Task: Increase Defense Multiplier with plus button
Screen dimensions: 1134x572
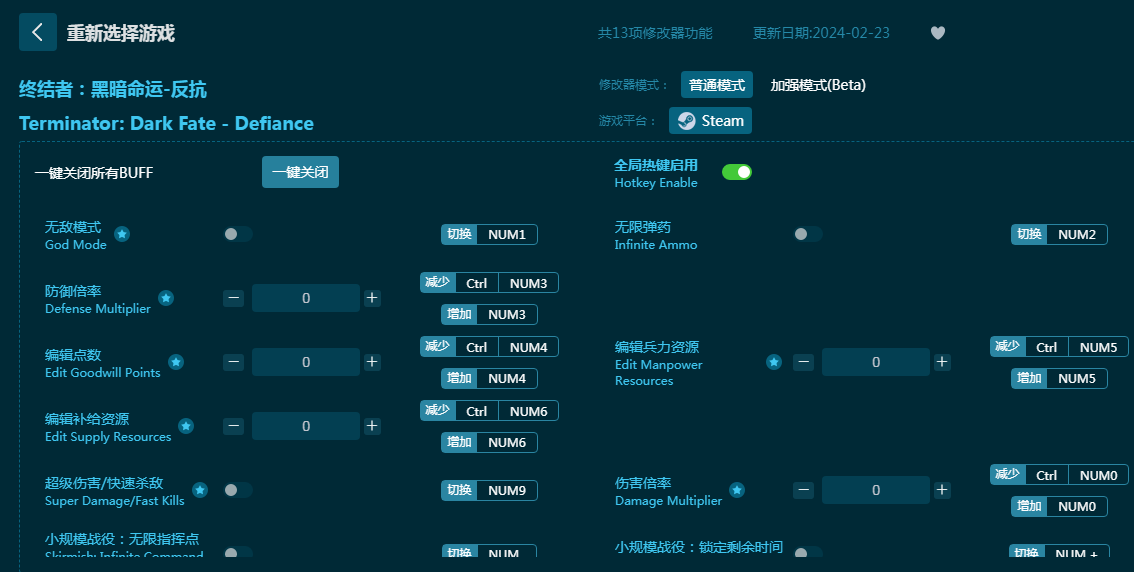Action: 372,298
